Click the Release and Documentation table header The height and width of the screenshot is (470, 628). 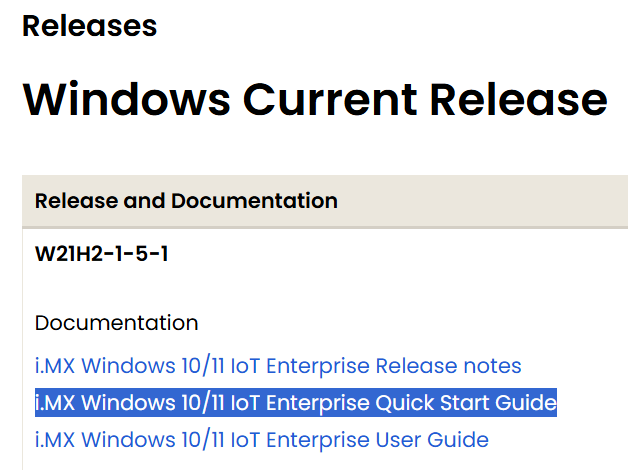[x=186, y=201]
